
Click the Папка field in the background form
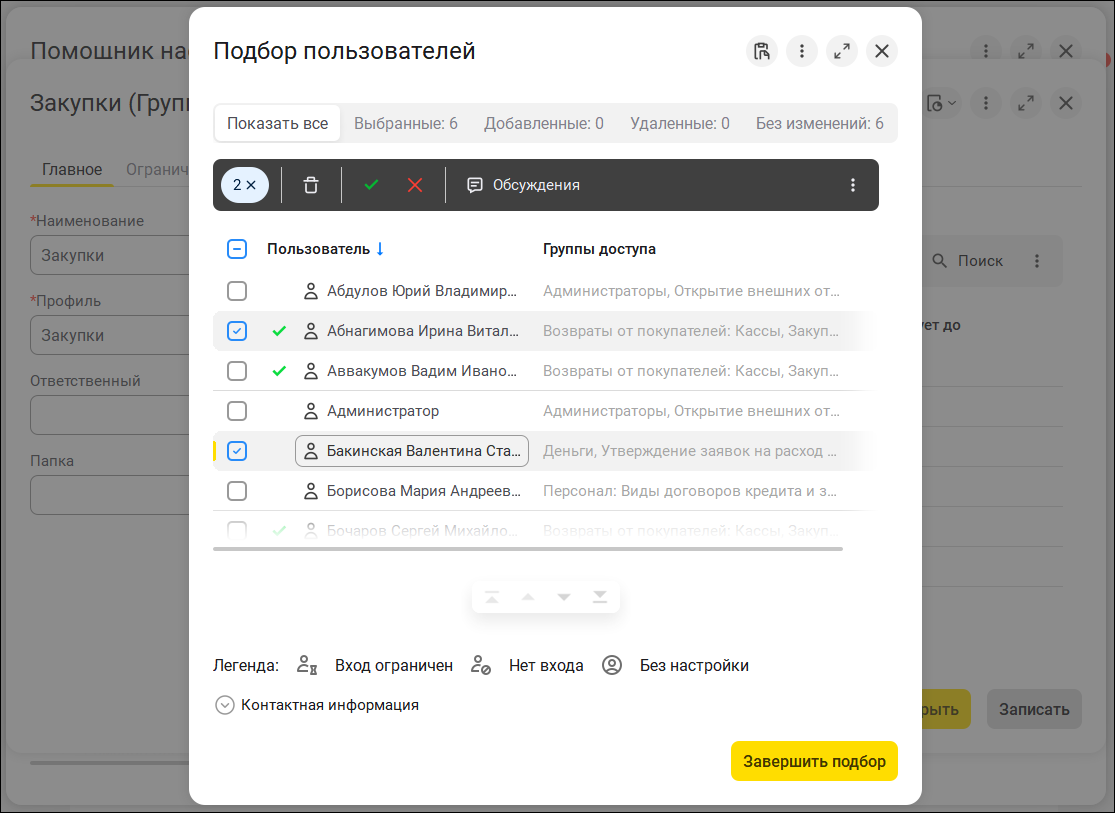[x=110, y=494]
